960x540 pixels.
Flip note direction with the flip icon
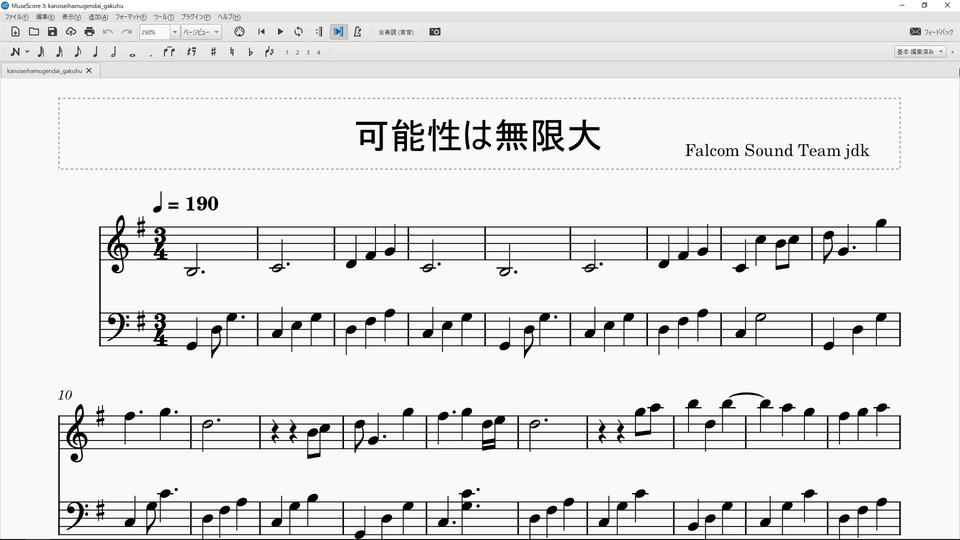coord(269,52)
